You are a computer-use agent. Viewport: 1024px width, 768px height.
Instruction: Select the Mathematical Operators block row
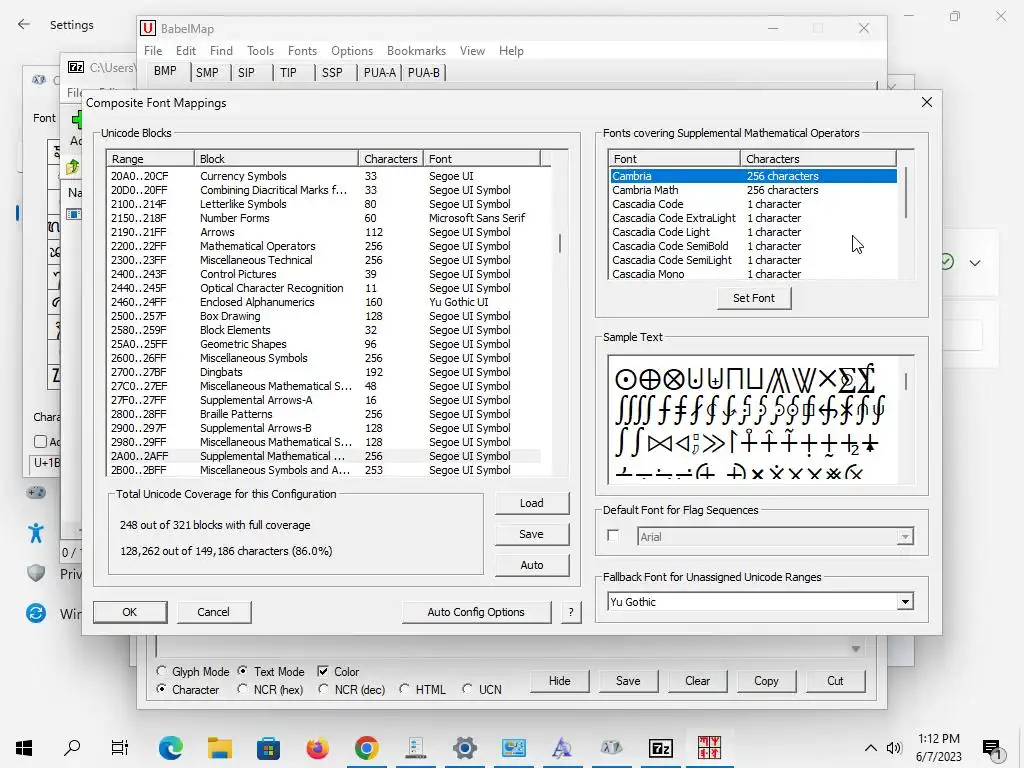coord(324,246)
